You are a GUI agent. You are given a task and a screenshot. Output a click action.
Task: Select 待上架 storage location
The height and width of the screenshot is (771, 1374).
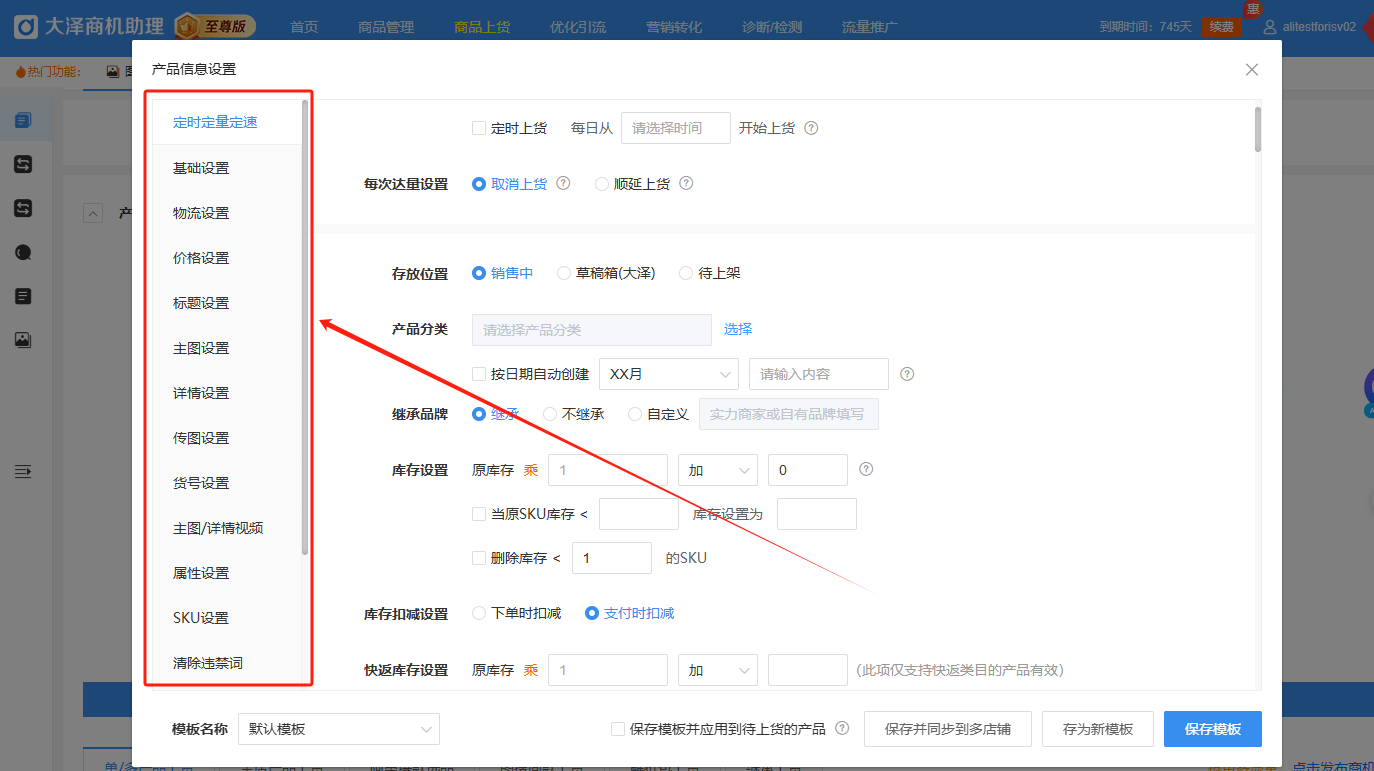click(x=686, y=273)
